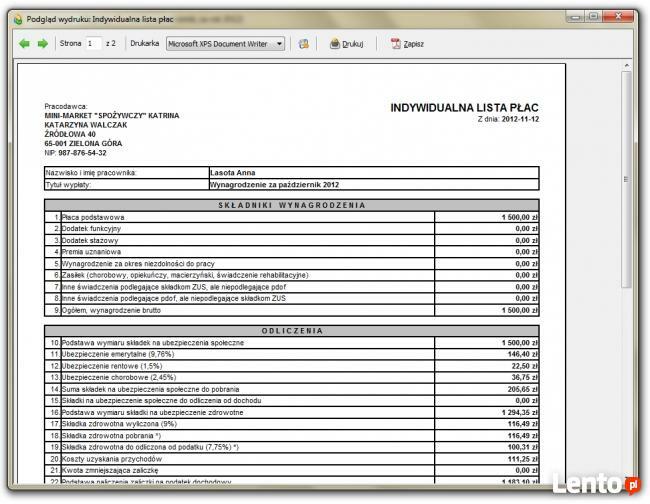Click the Drukuj print button
650x504 pixels.
coord(346,44)
